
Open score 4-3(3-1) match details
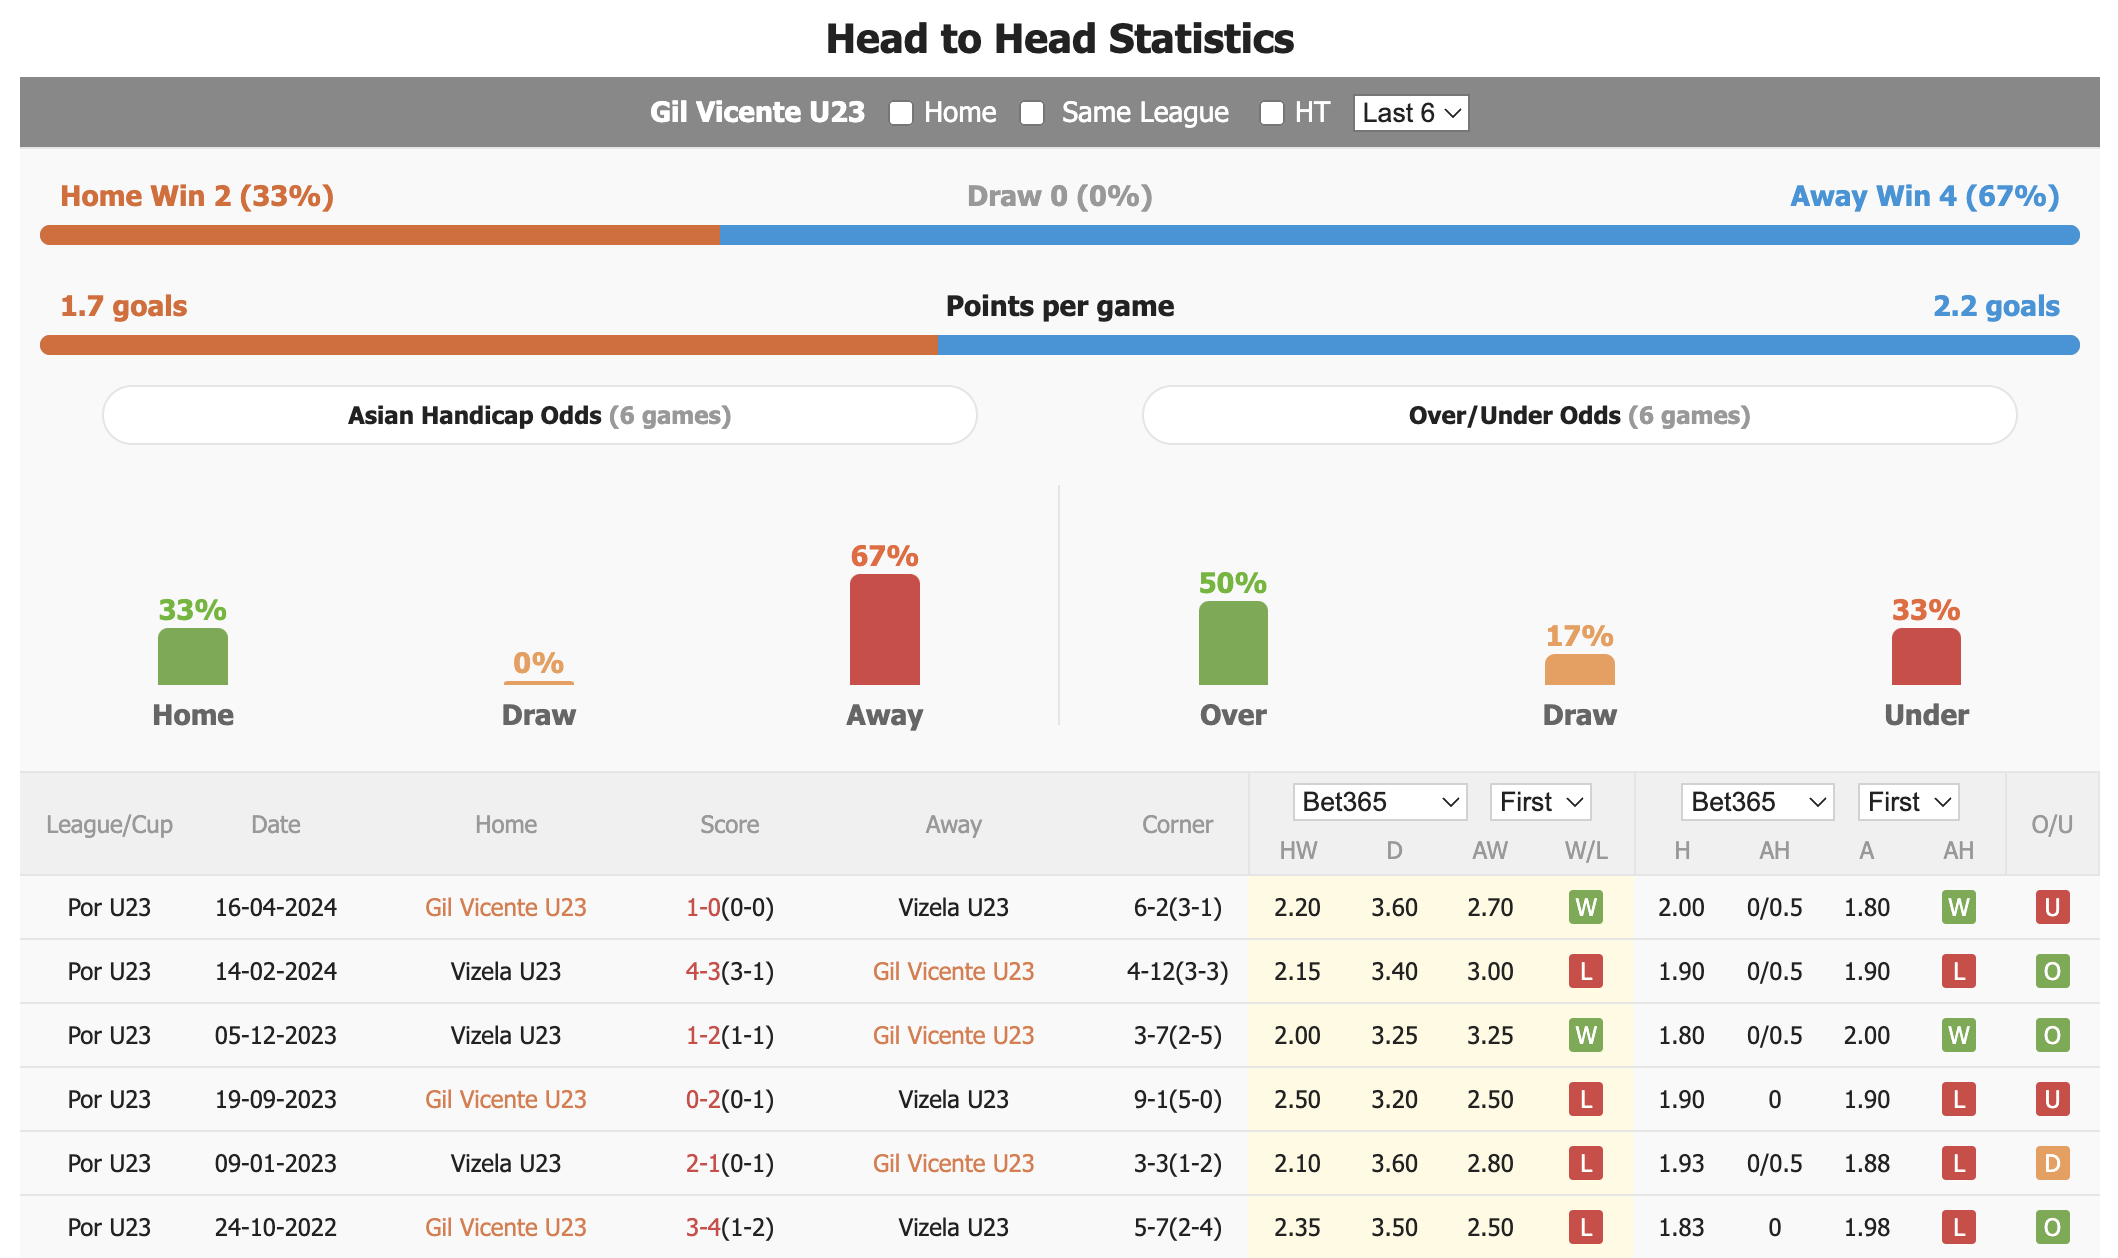click(x=730, y=971)
